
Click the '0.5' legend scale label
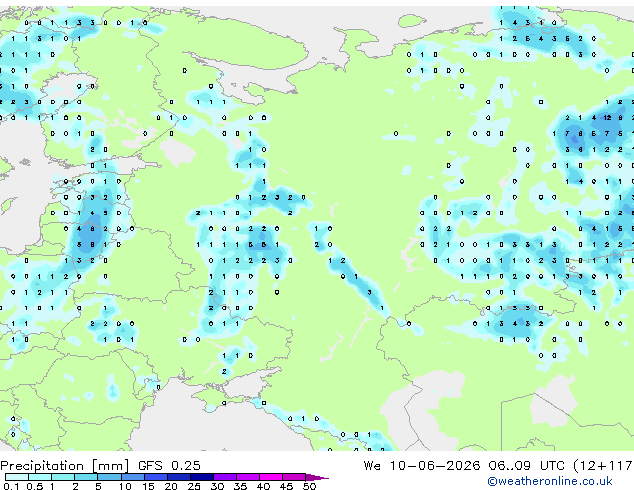[x=35, y=486]
